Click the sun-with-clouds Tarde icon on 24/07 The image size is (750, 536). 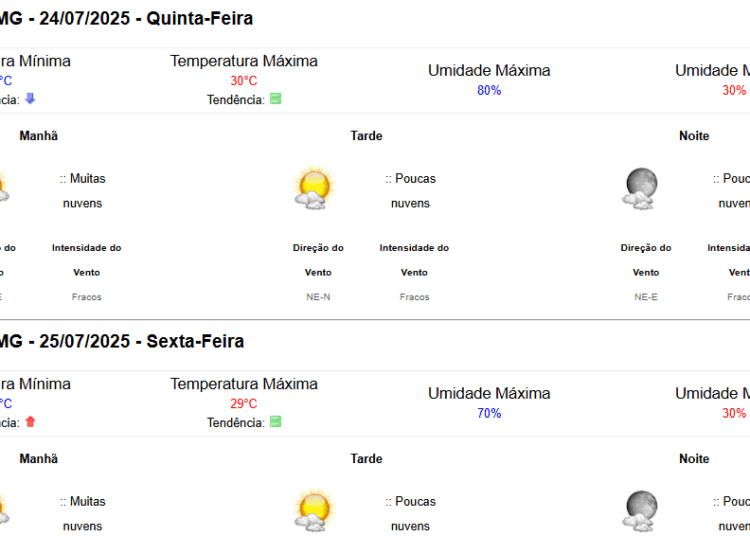(314, 187)
